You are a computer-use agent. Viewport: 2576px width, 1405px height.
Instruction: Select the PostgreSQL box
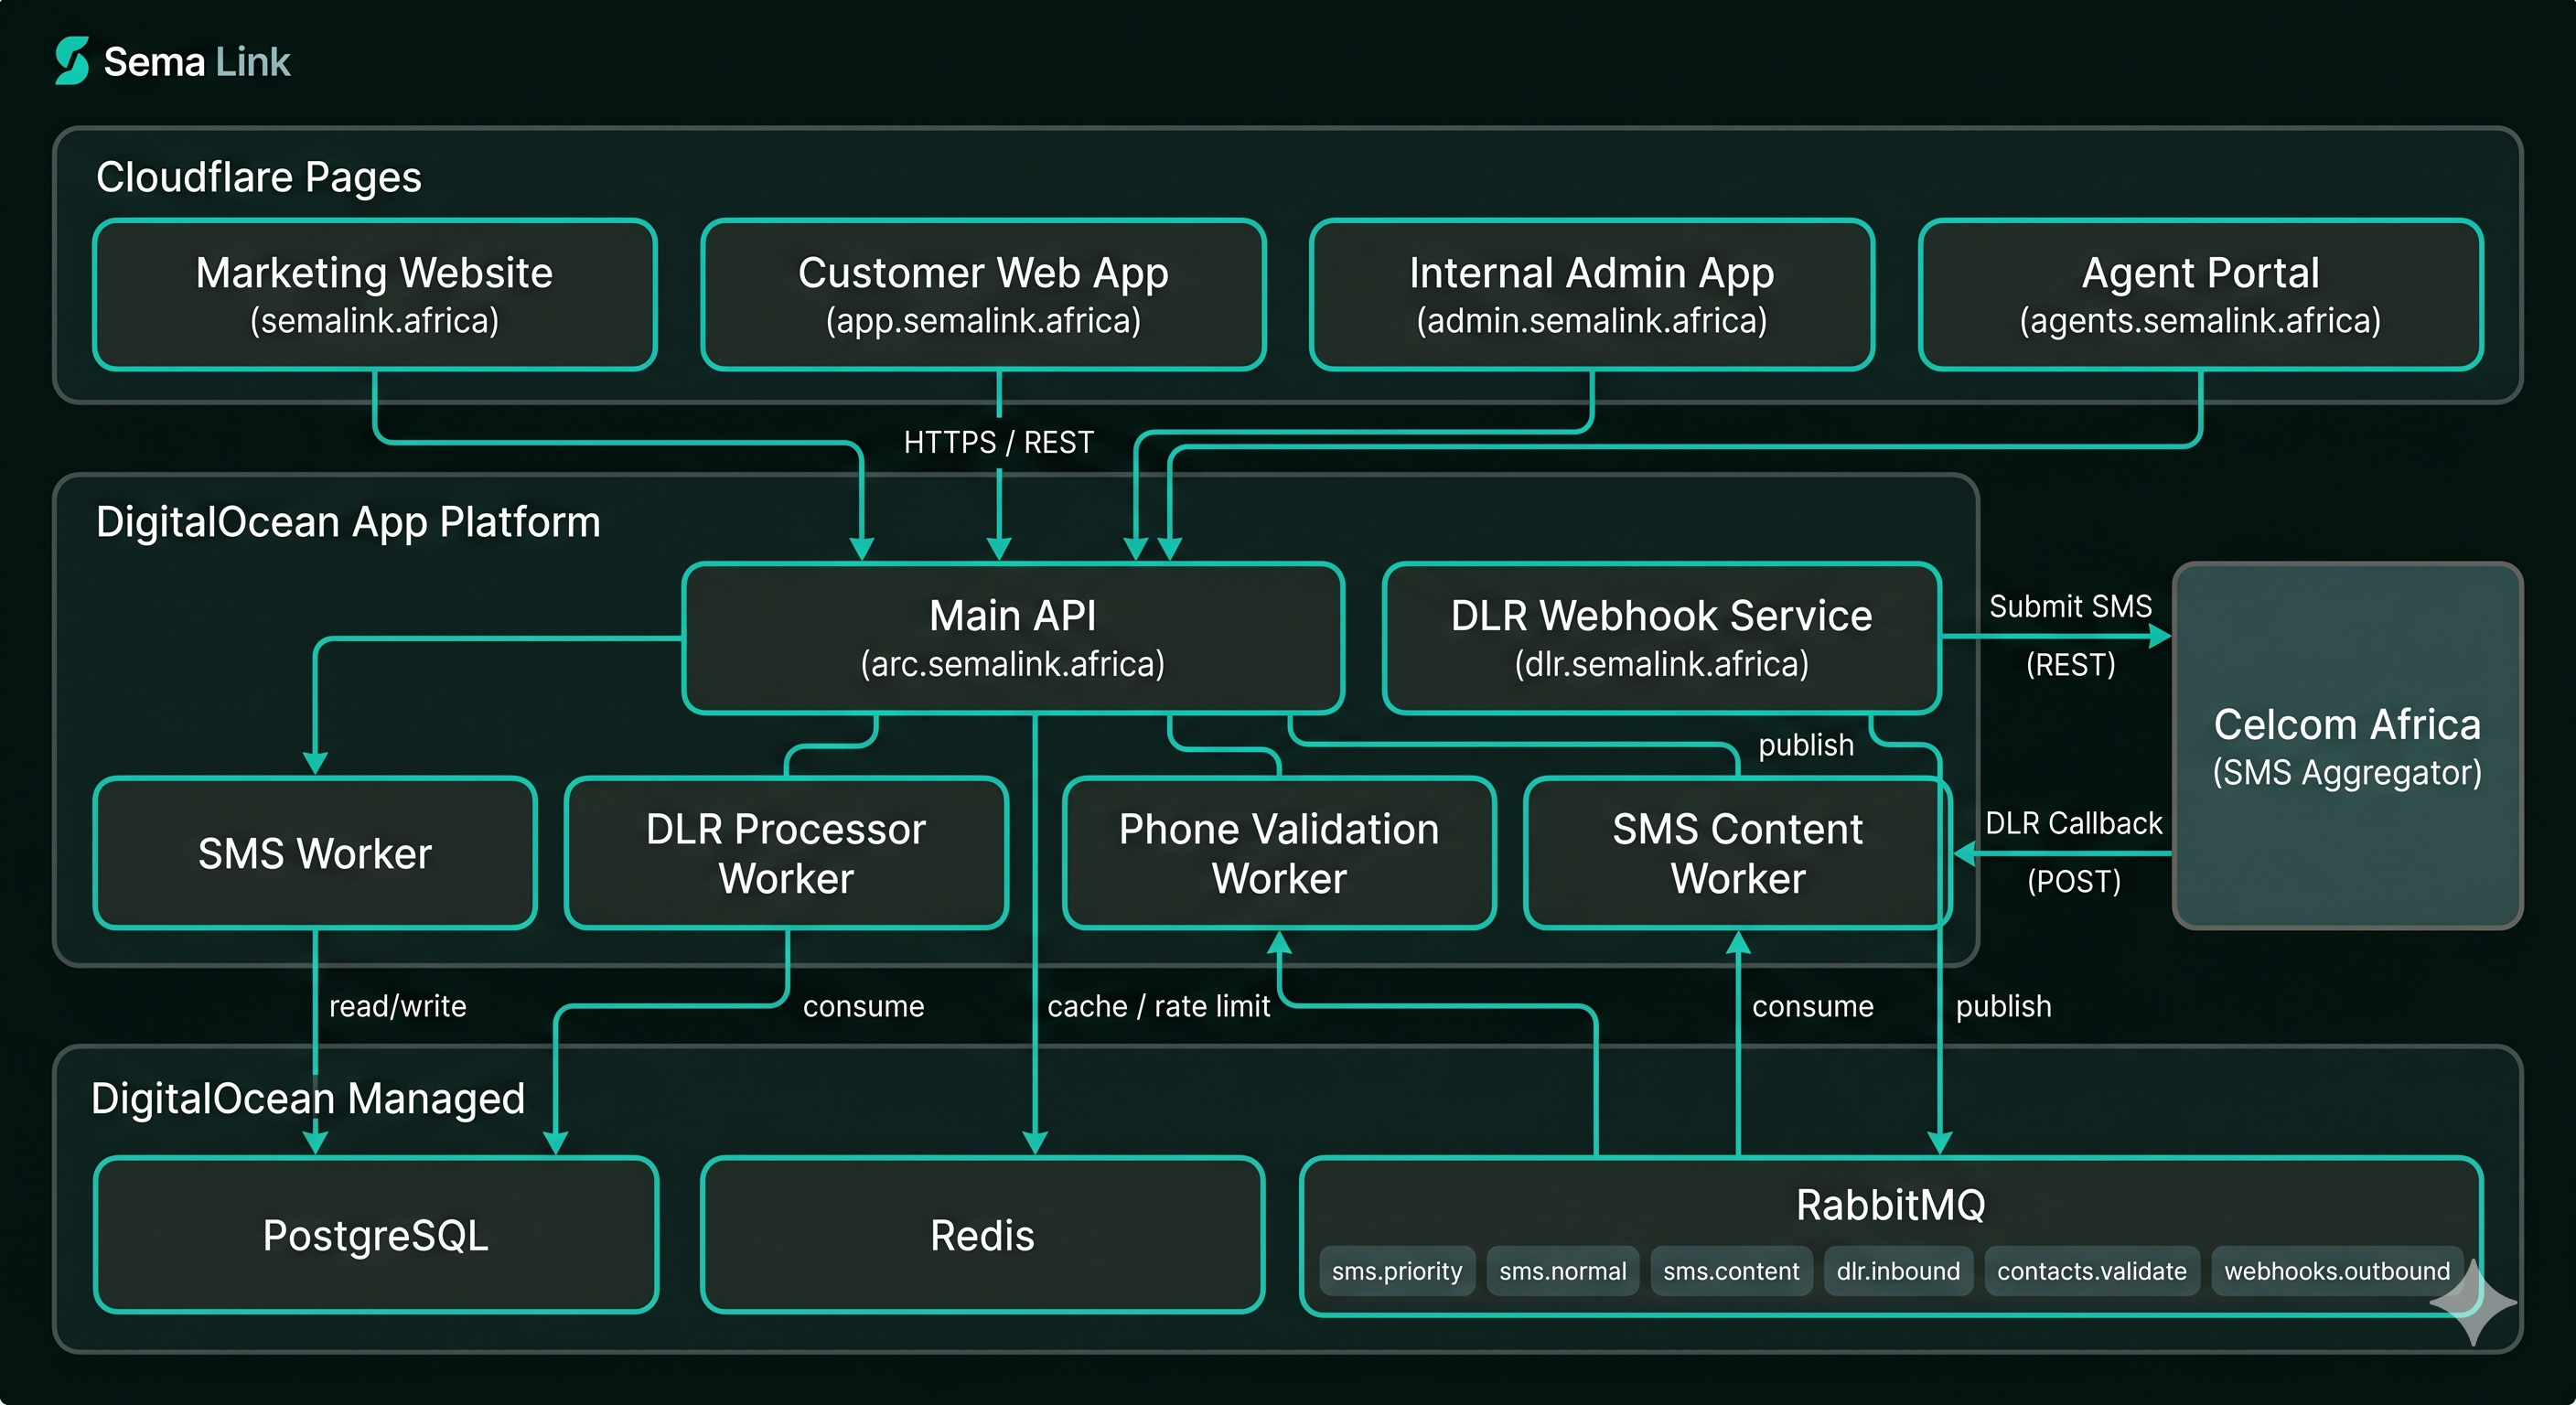376,1235
